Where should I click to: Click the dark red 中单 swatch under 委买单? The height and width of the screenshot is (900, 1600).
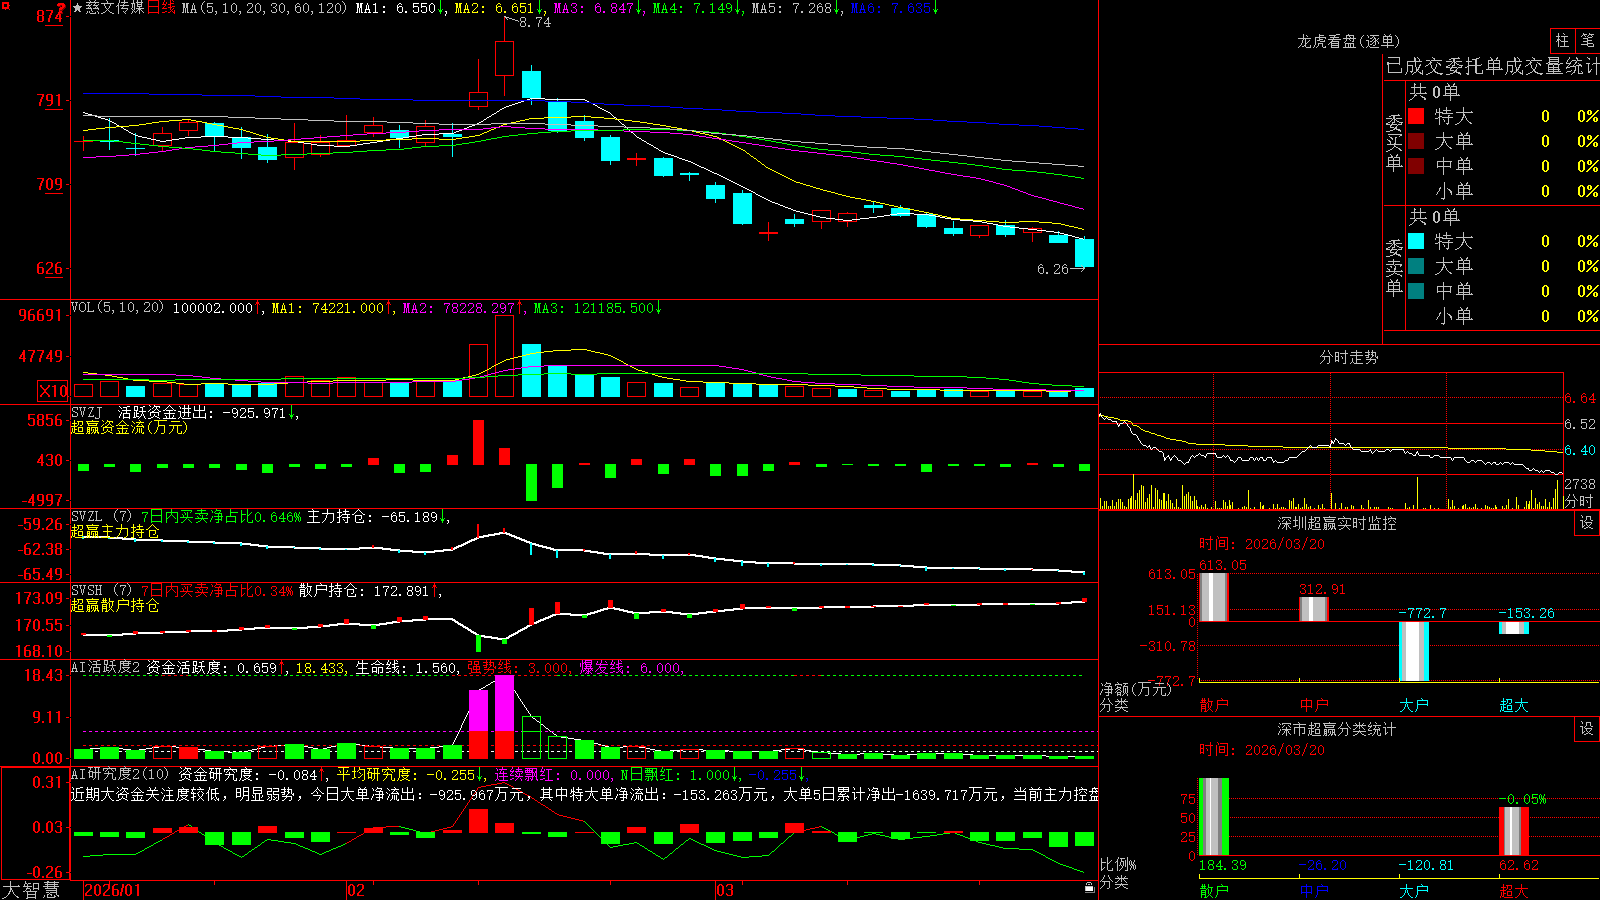tap(1416, 166)
